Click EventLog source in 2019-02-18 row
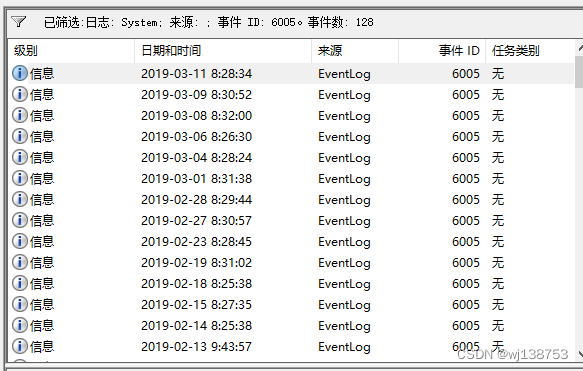Image resolution: width=583 pixels, height=371 pixels. click(344, 284)
